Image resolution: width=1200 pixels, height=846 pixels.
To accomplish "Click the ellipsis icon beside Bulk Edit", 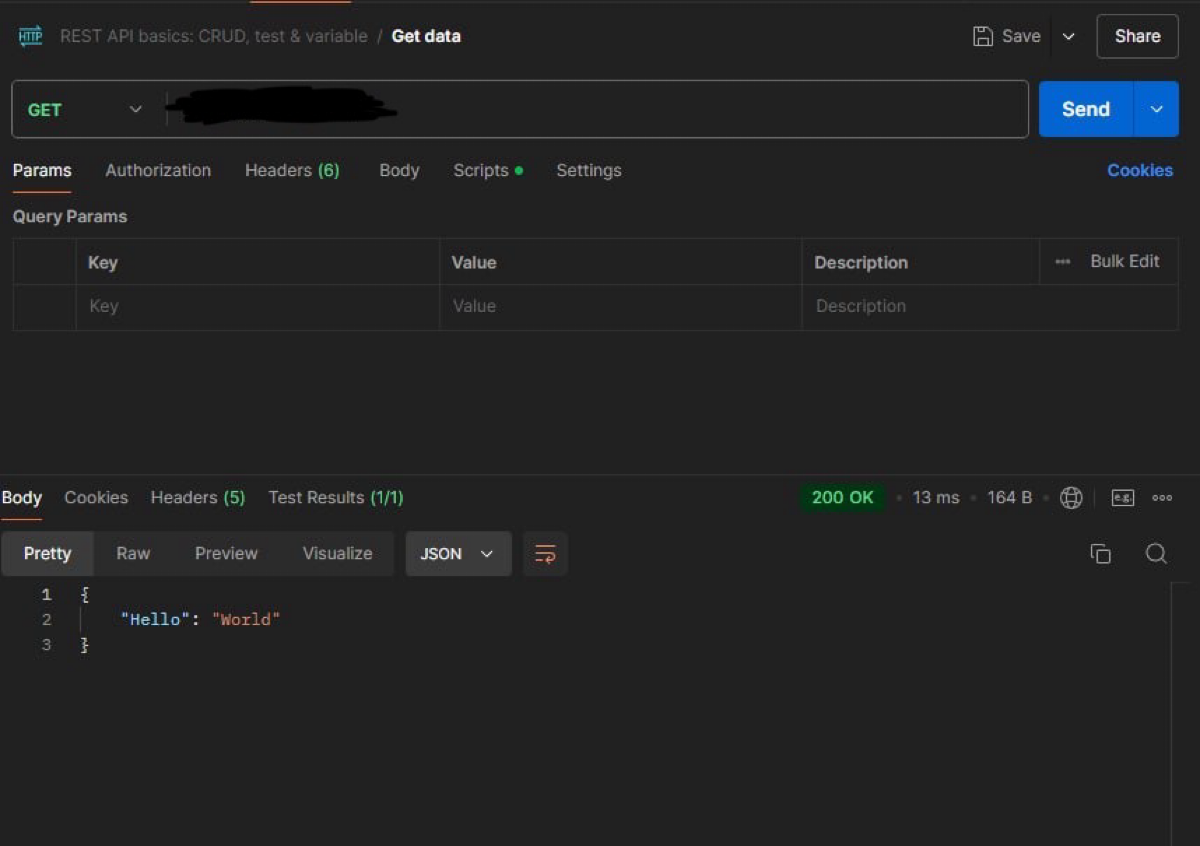I will [1061, 261].
